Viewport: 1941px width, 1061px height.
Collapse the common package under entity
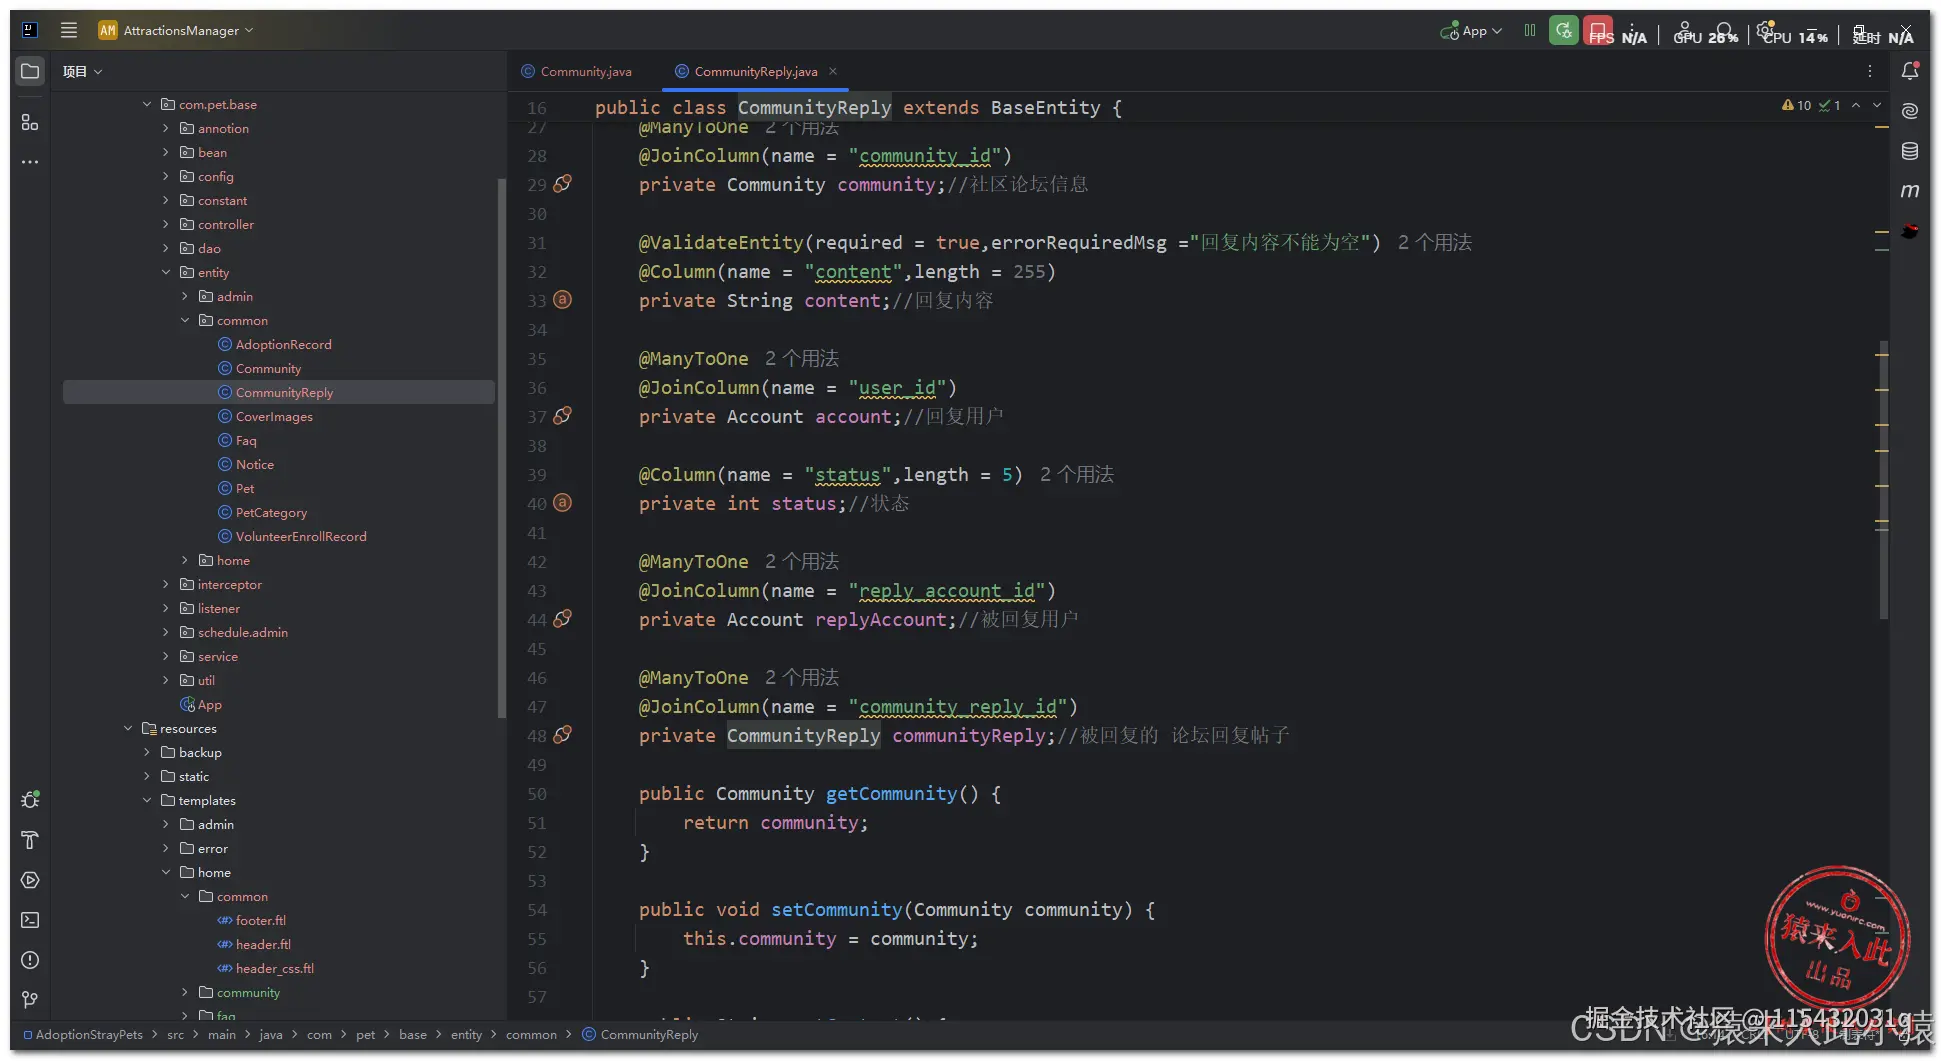185,320
